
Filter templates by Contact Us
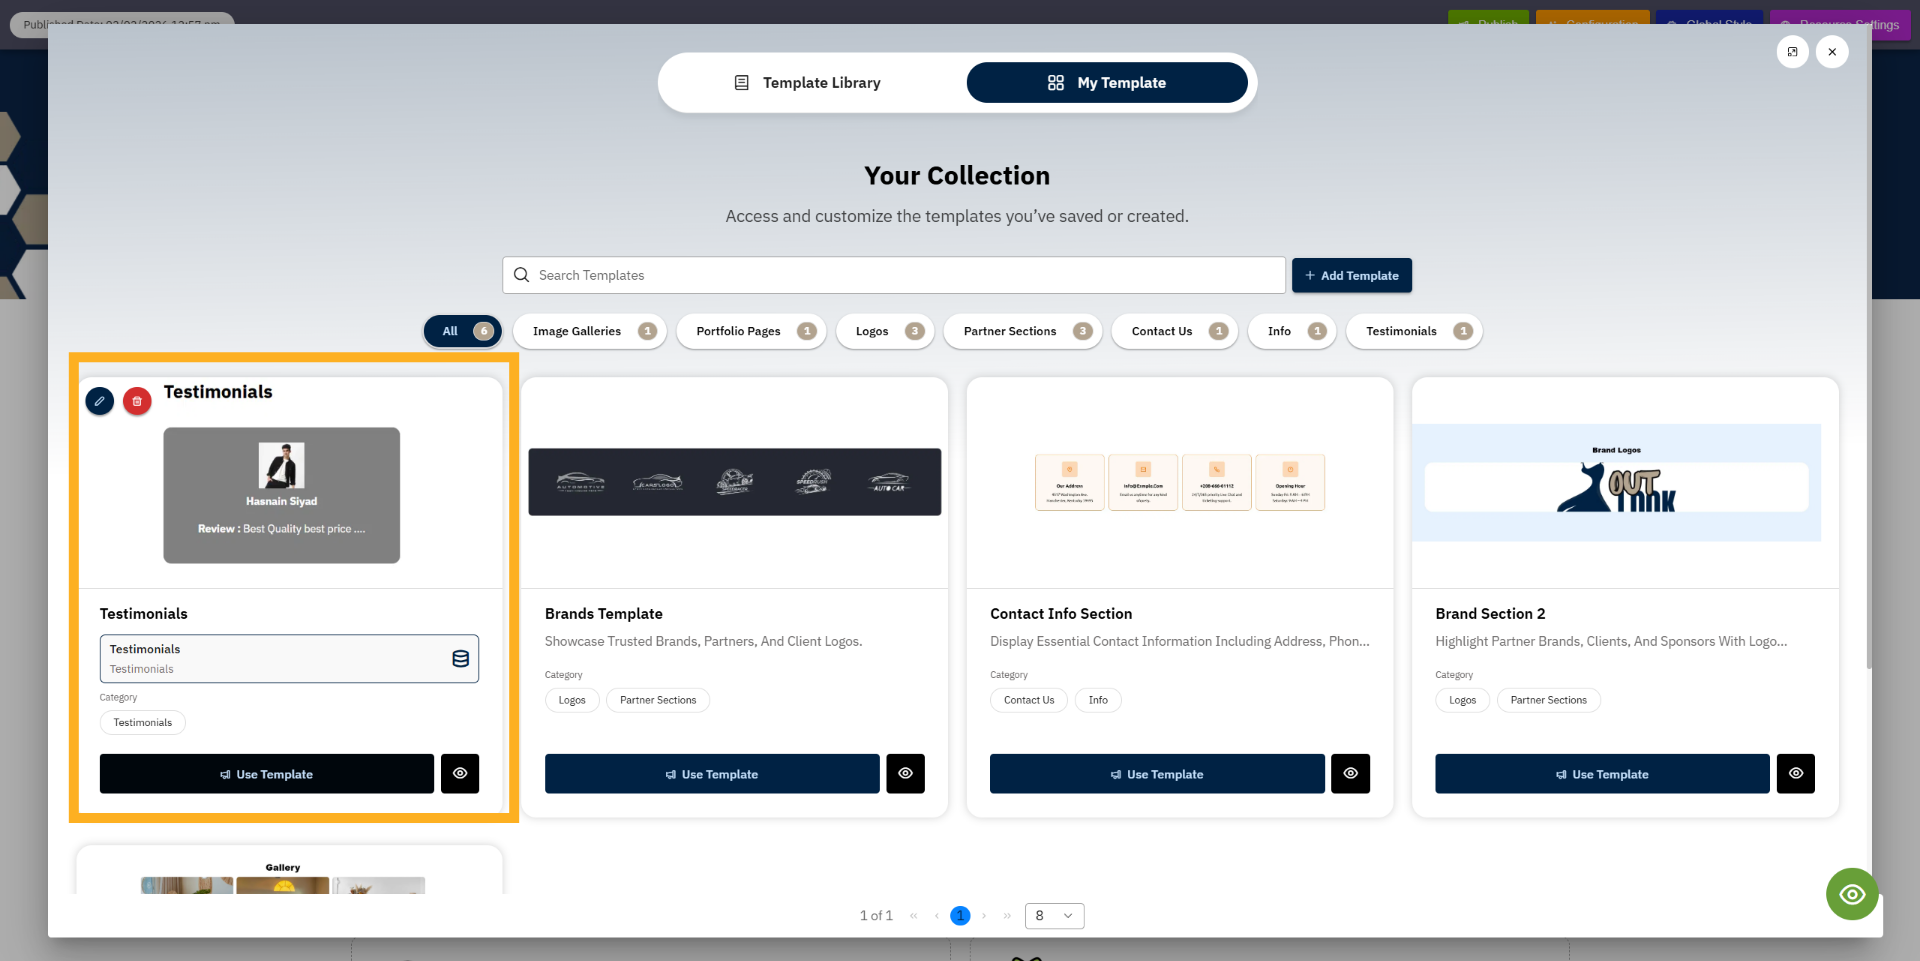click(x=1175, y=331)
